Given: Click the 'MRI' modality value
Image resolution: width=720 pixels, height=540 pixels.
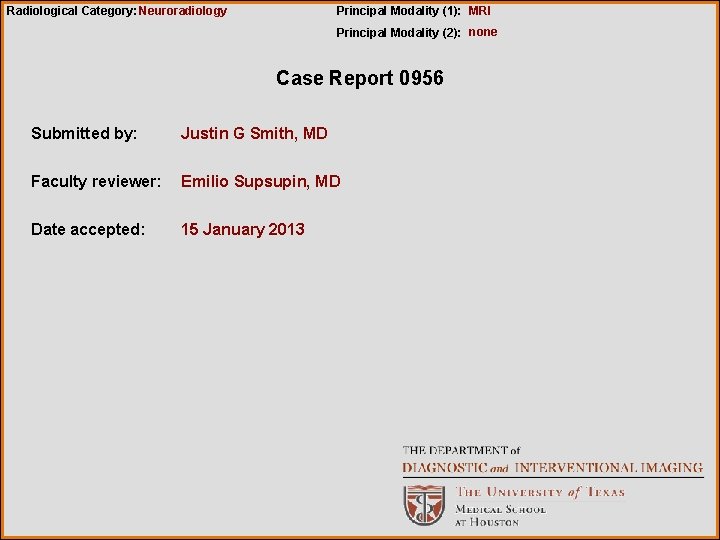Looking at the screenshot, I should point(479,11).
